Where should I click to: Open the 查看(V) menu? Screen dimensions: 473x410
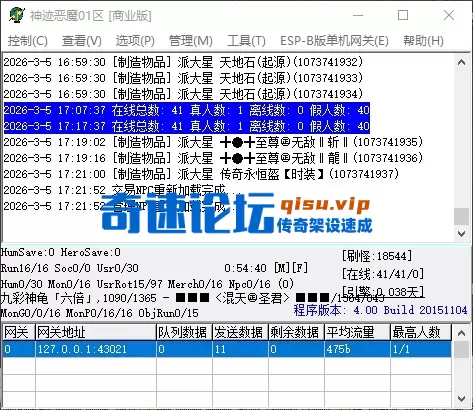tap(82, 41)
